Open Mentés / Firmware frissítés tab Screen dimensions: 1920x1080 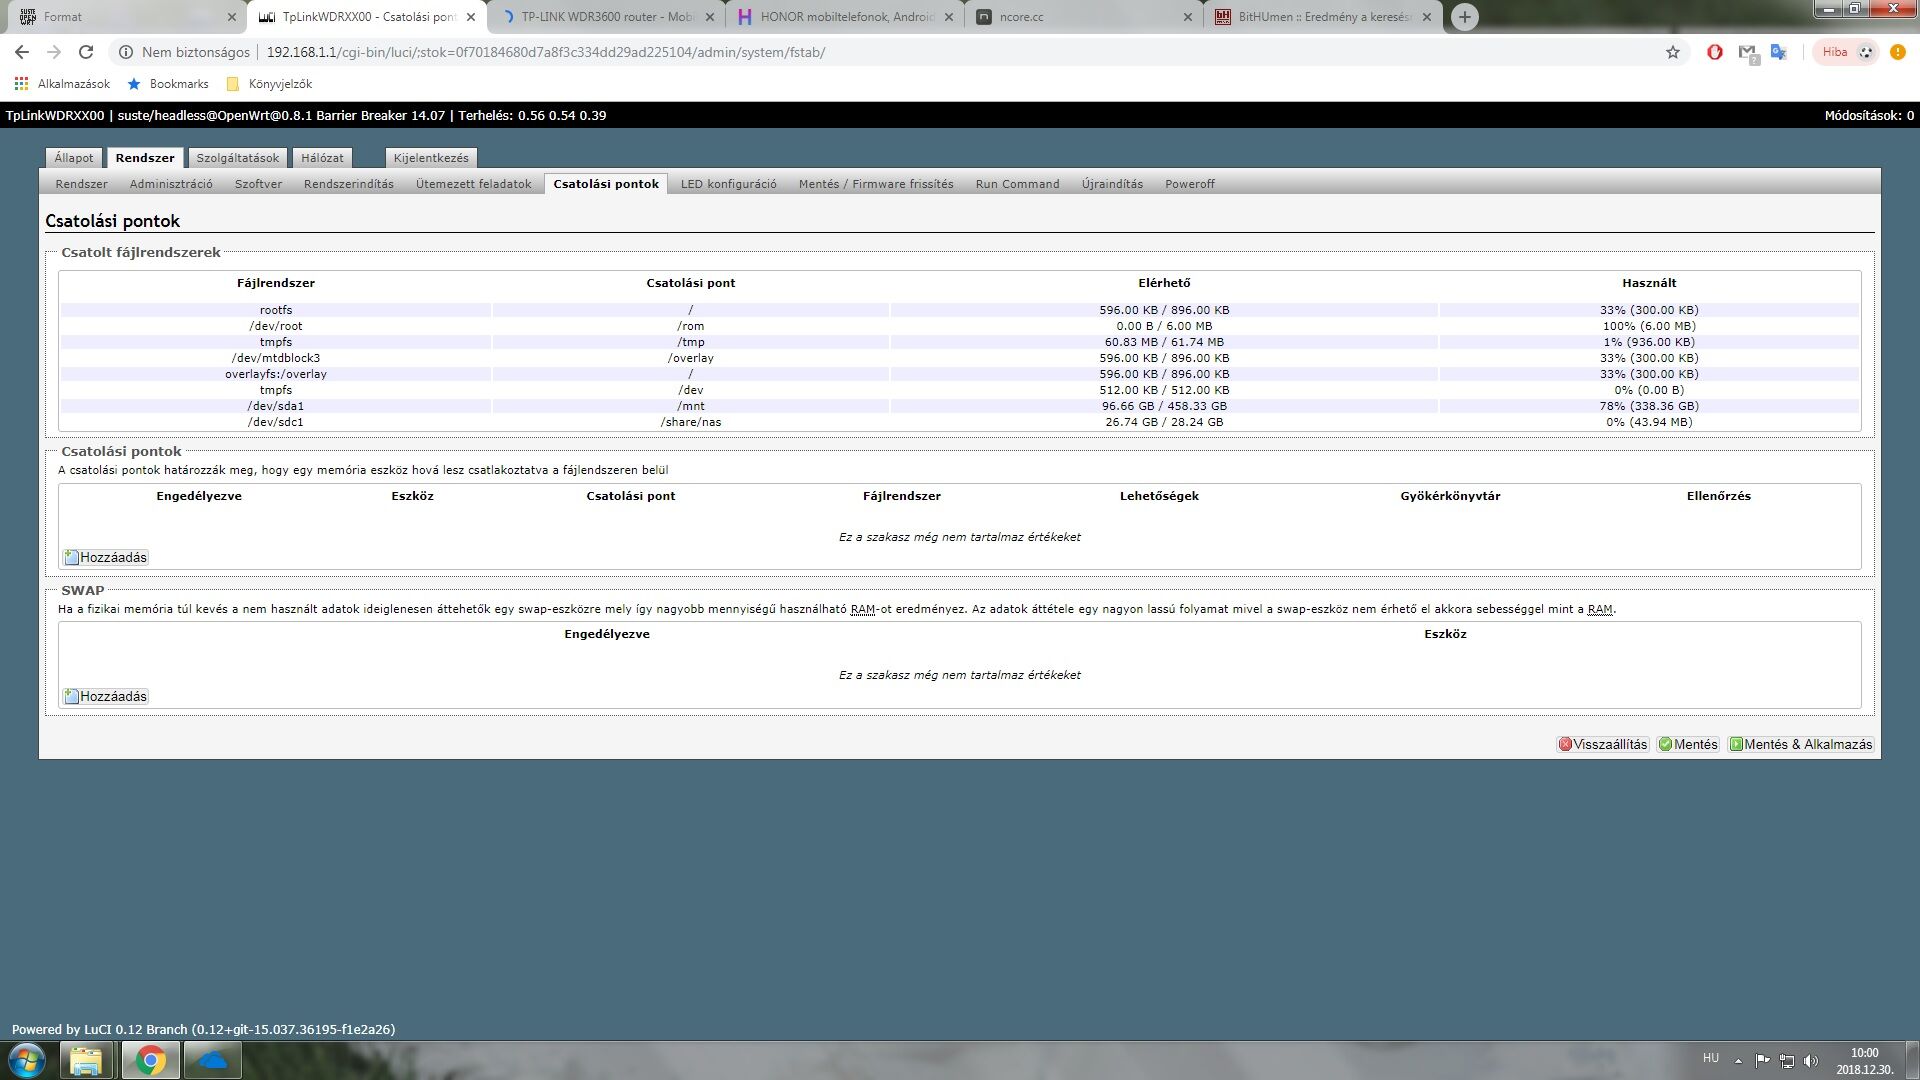coord(876,184)
